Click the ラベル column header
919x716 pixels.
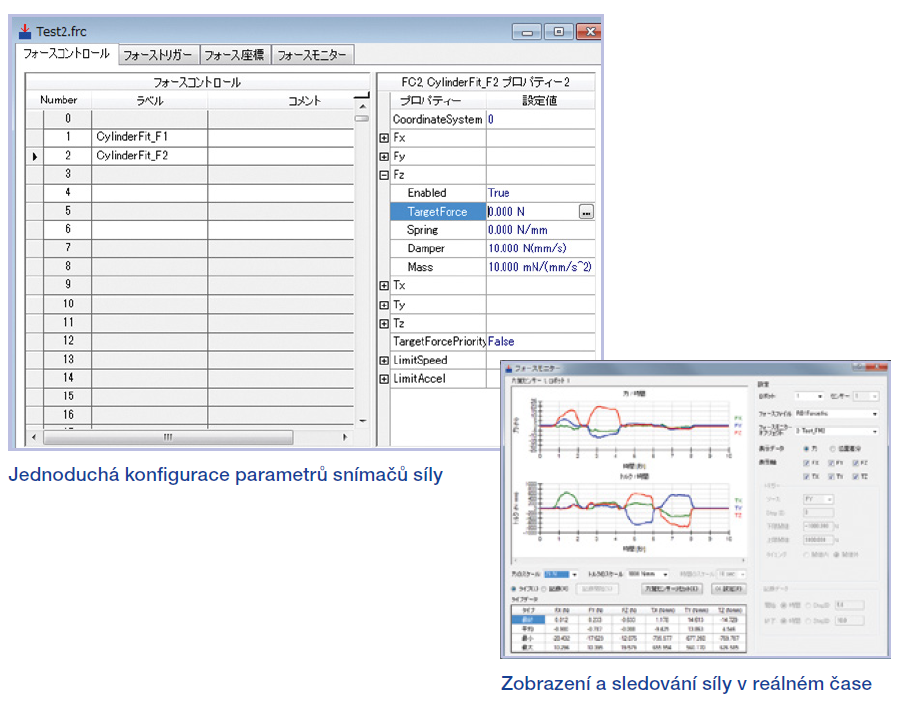(149, 101)
